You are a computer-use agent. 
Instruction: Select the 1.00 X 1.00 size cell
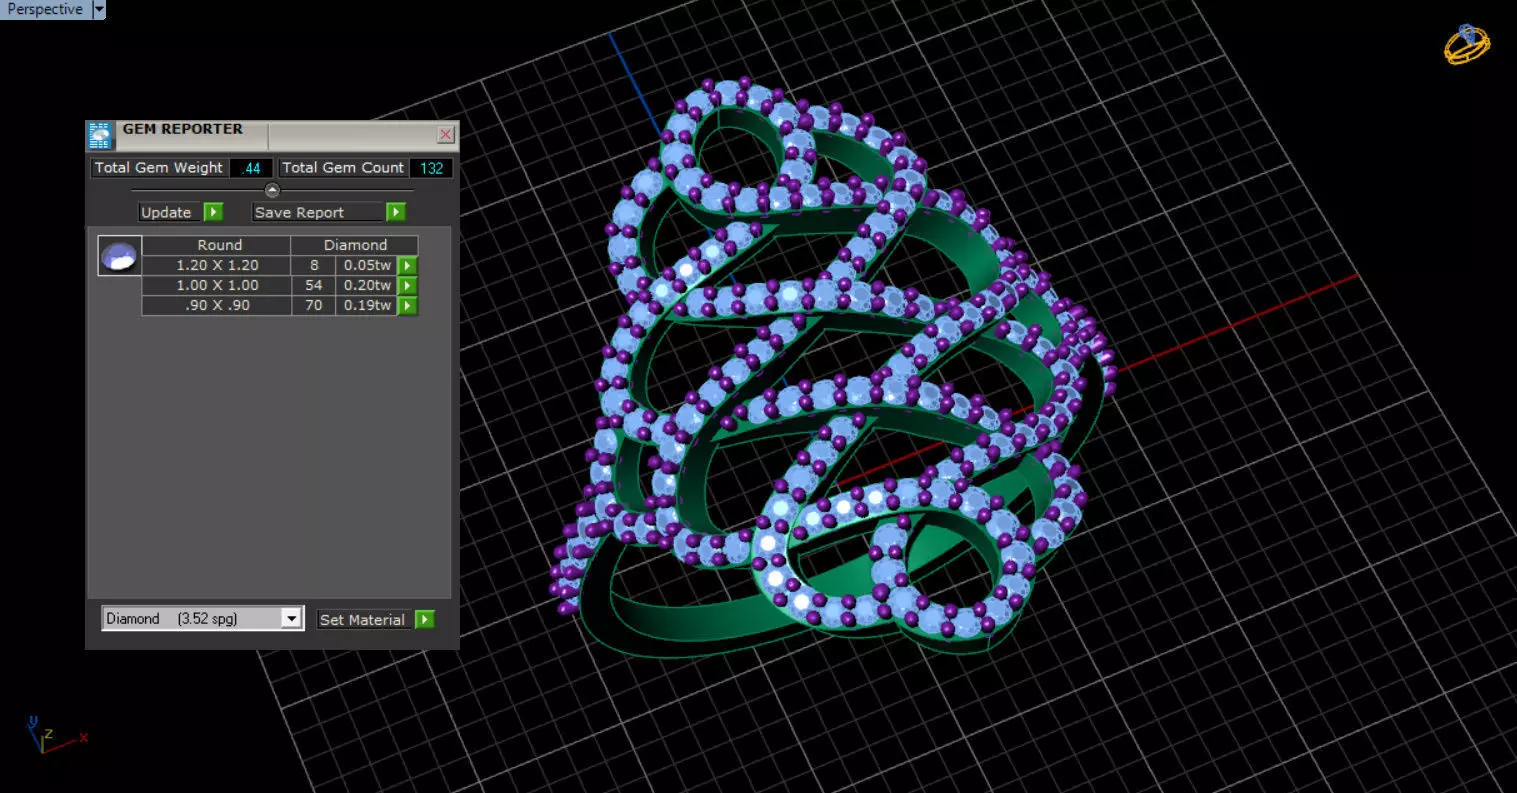click(x=217, y=285)
